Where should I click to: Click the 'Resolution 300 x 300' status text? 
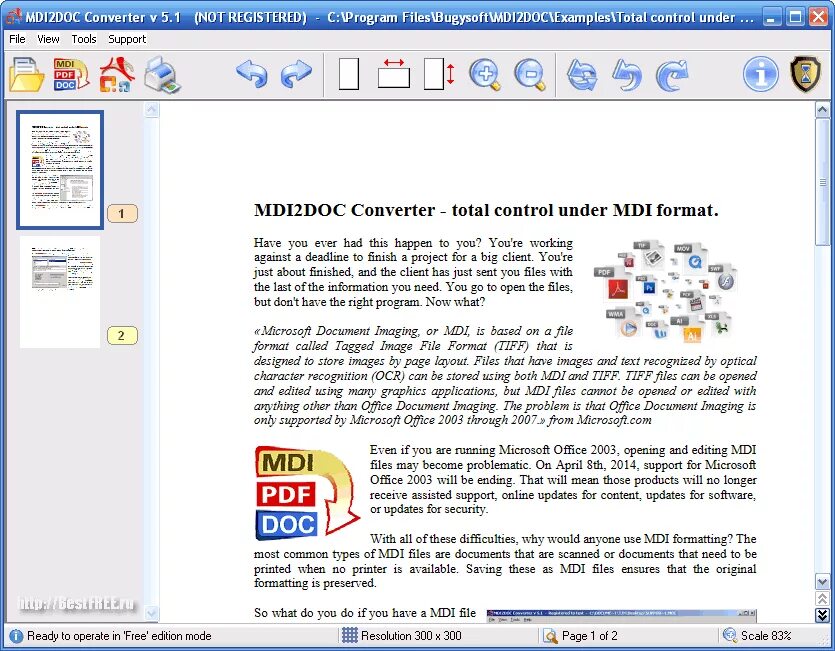[411, 636]
